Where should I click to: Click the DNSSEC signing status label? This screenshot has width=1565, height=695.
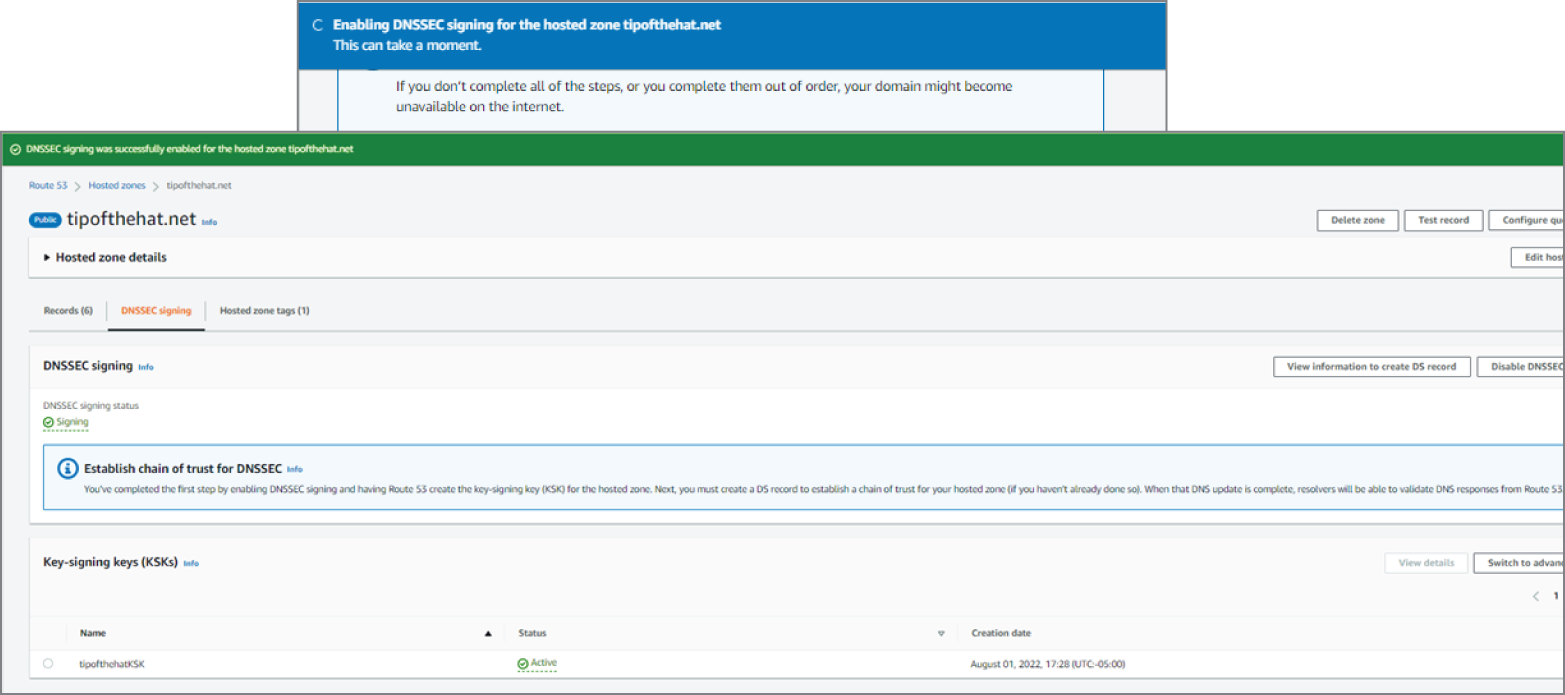point(91,406)
